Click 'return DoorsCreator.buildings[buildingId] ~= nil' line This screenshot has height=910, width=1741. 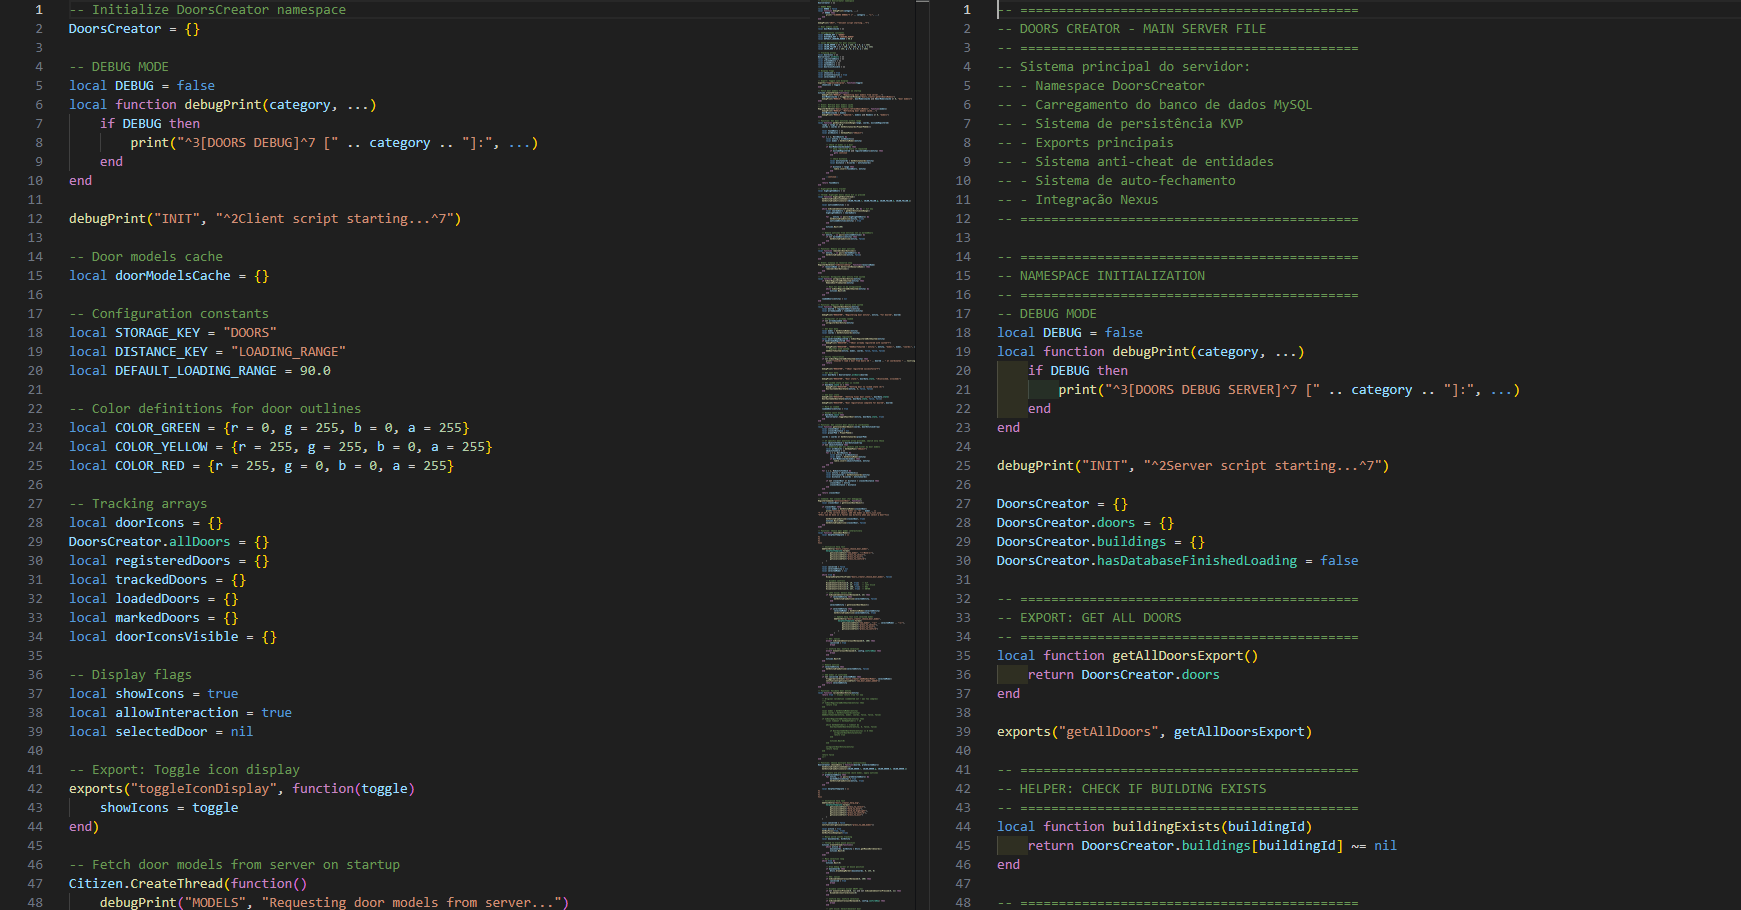[x=1213, y=845]
